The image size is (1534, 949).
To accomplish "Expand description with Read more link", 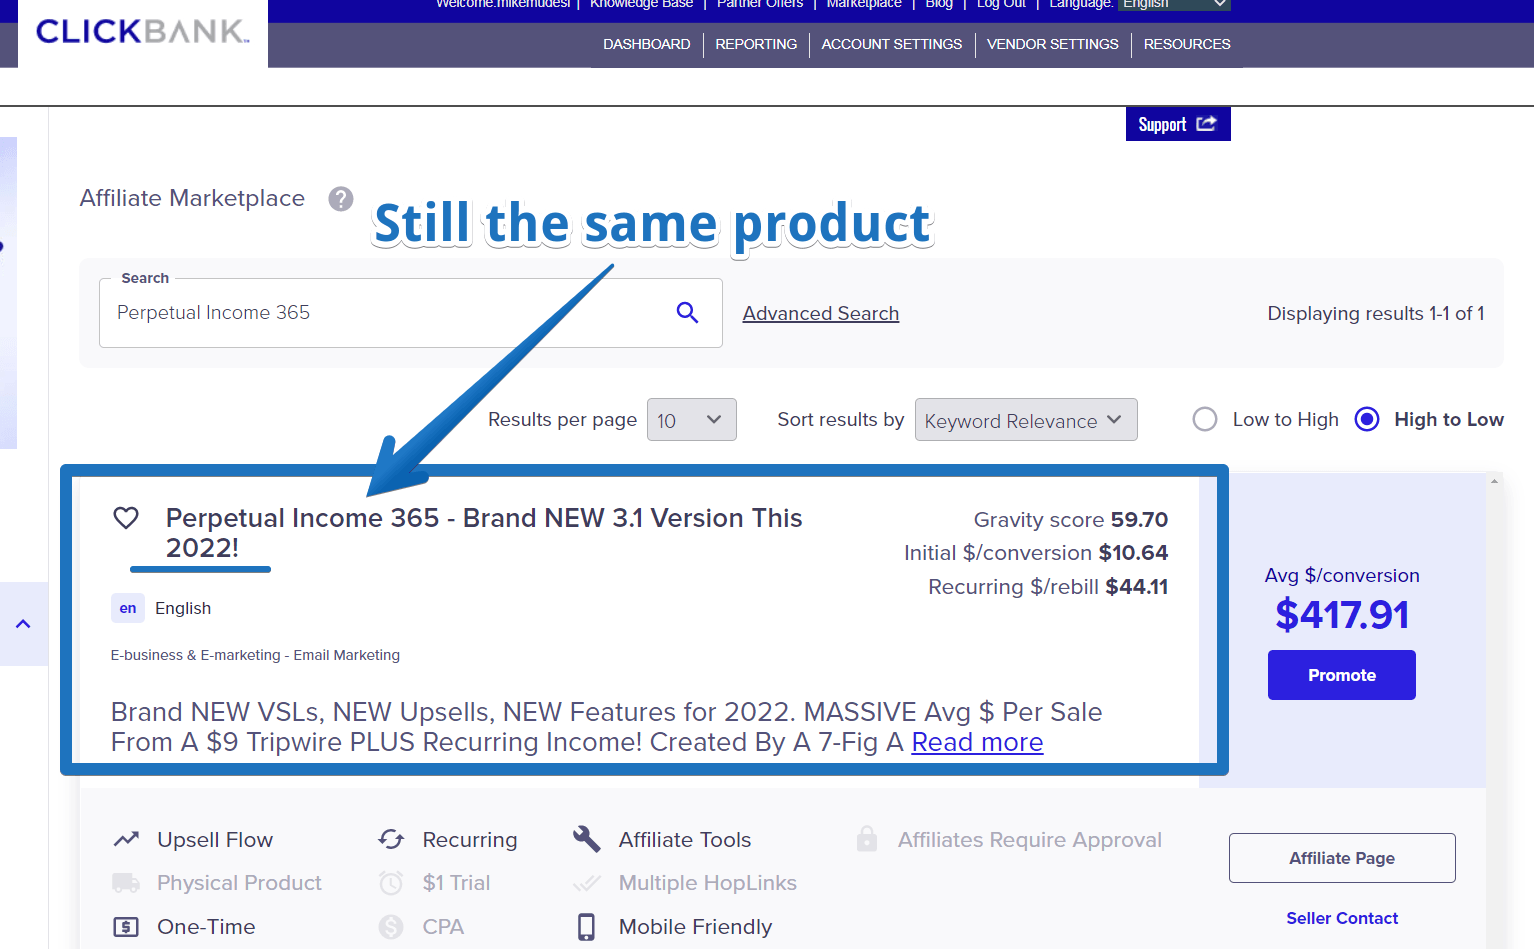I will [x=977, y=742].
